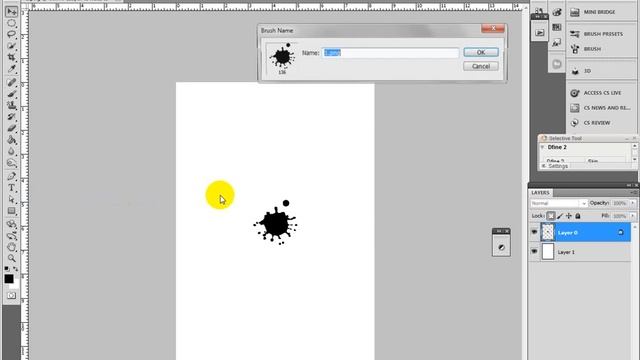Select the Eyedropper tool
The height and width of the screenshot is (360, 640).
[x=11, y=69]
